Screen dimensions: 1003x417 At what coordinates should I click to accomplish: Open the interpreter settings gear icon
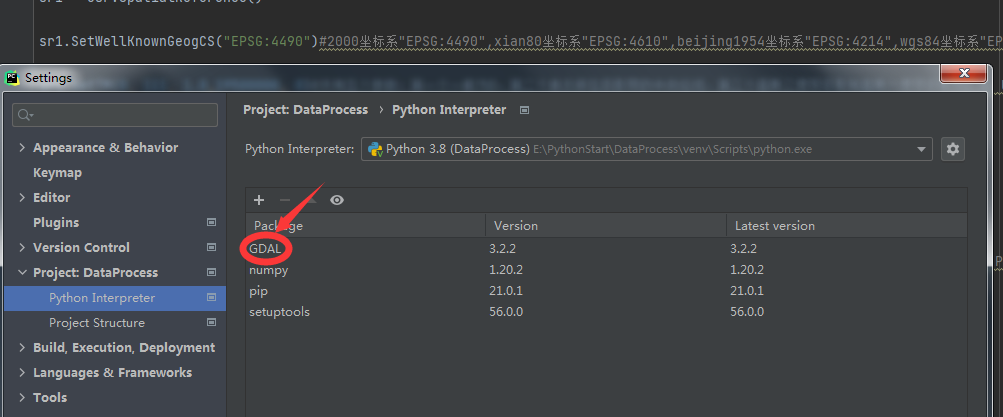(953, 149)
